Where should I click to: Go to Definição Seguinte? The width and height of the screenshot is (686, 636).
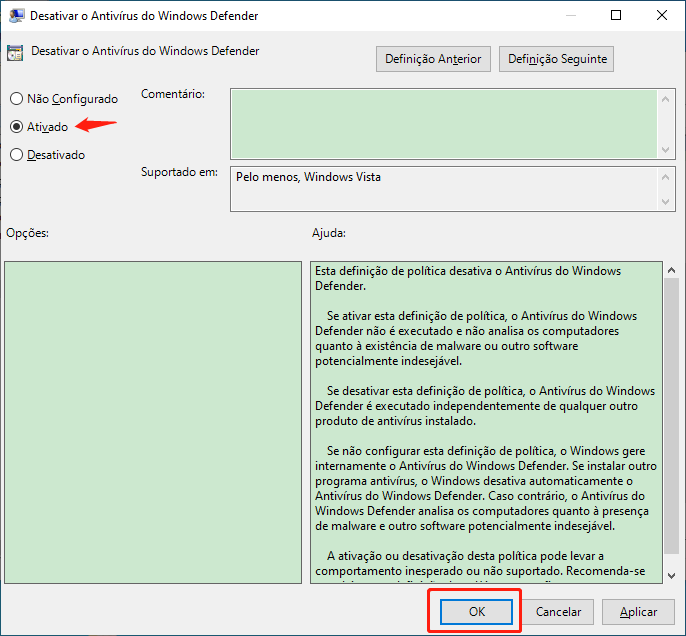click(x=556, y=59)
